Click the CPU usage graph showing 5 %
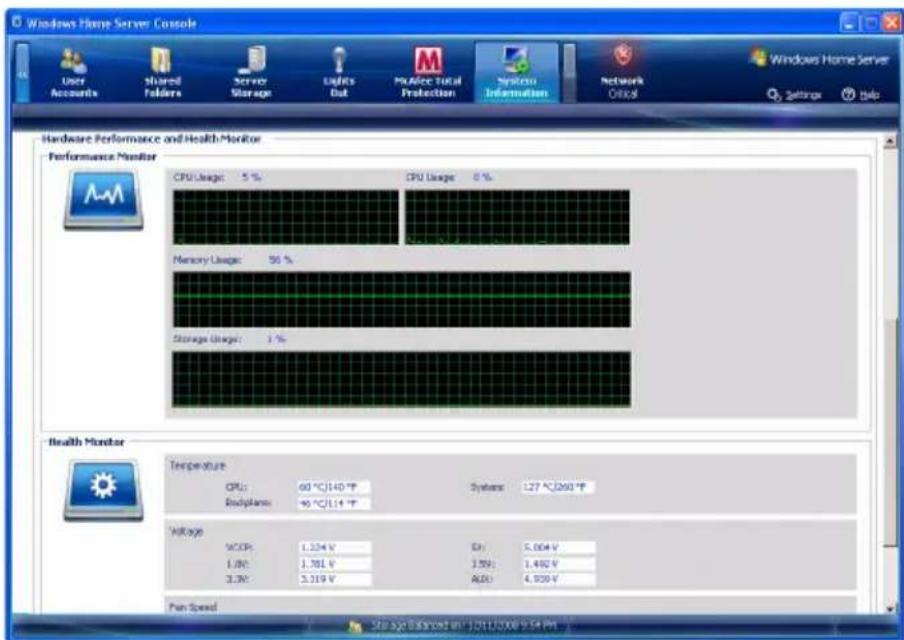The image size is (904, 640). pyautogui.click(x=285, y=217)
